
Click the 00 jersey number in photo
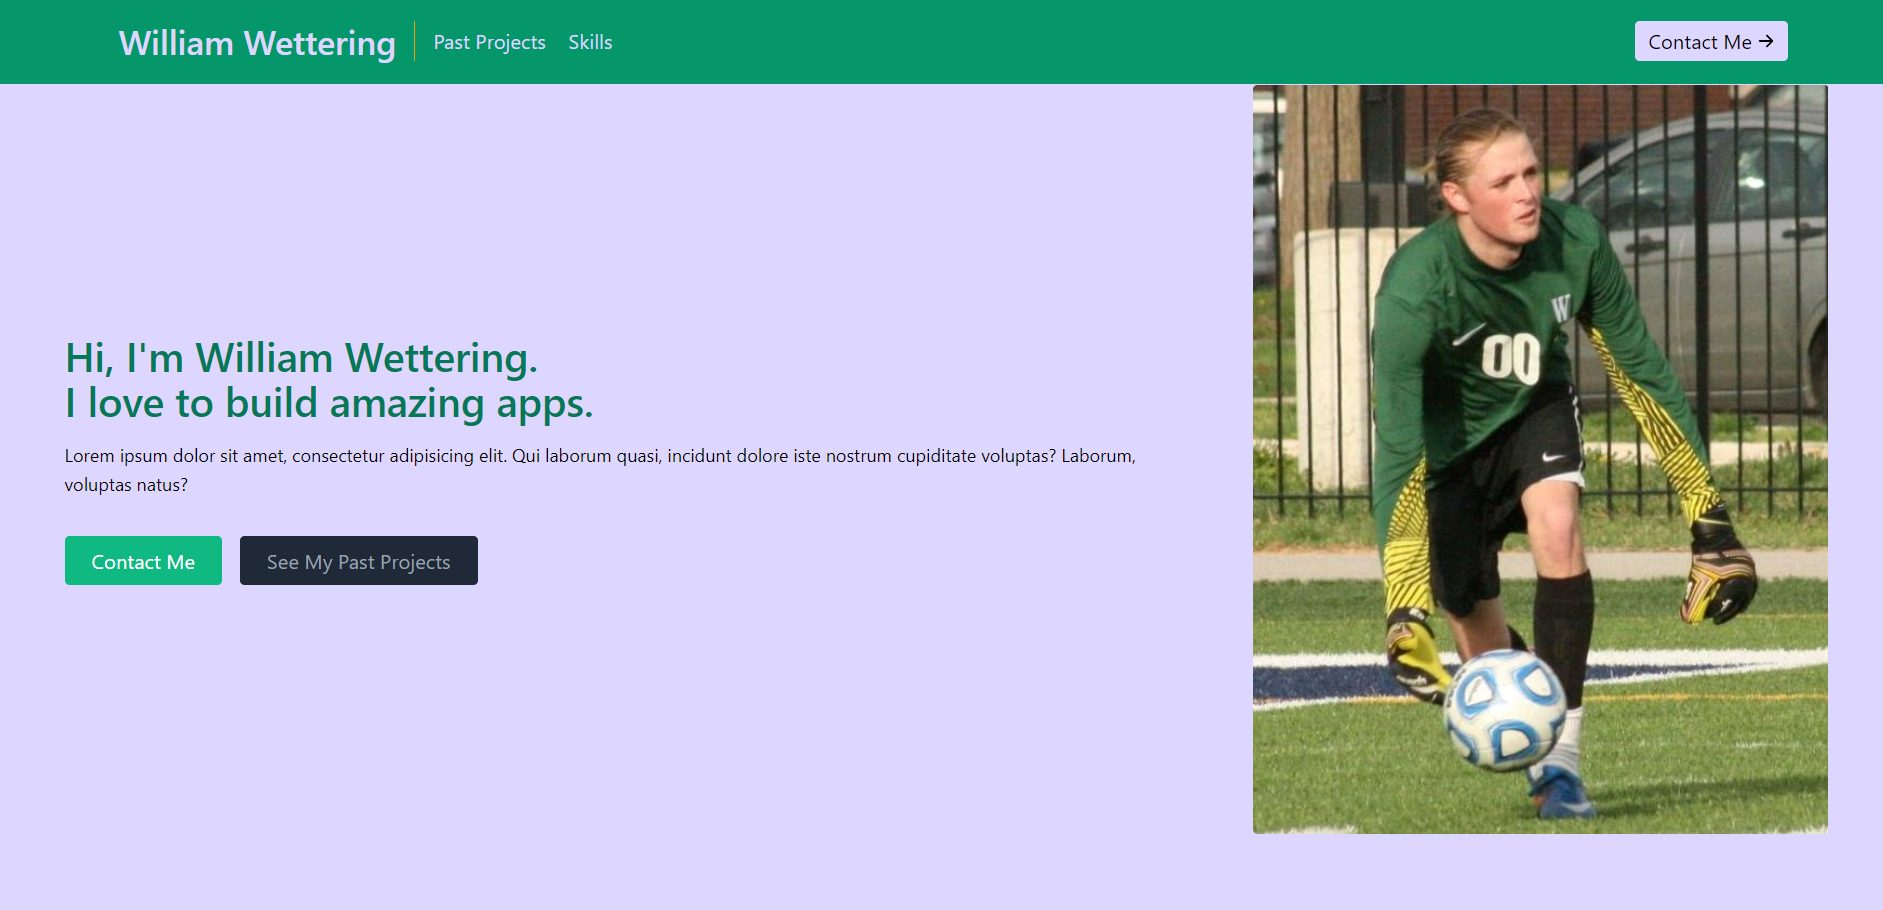click(1510, 357)
